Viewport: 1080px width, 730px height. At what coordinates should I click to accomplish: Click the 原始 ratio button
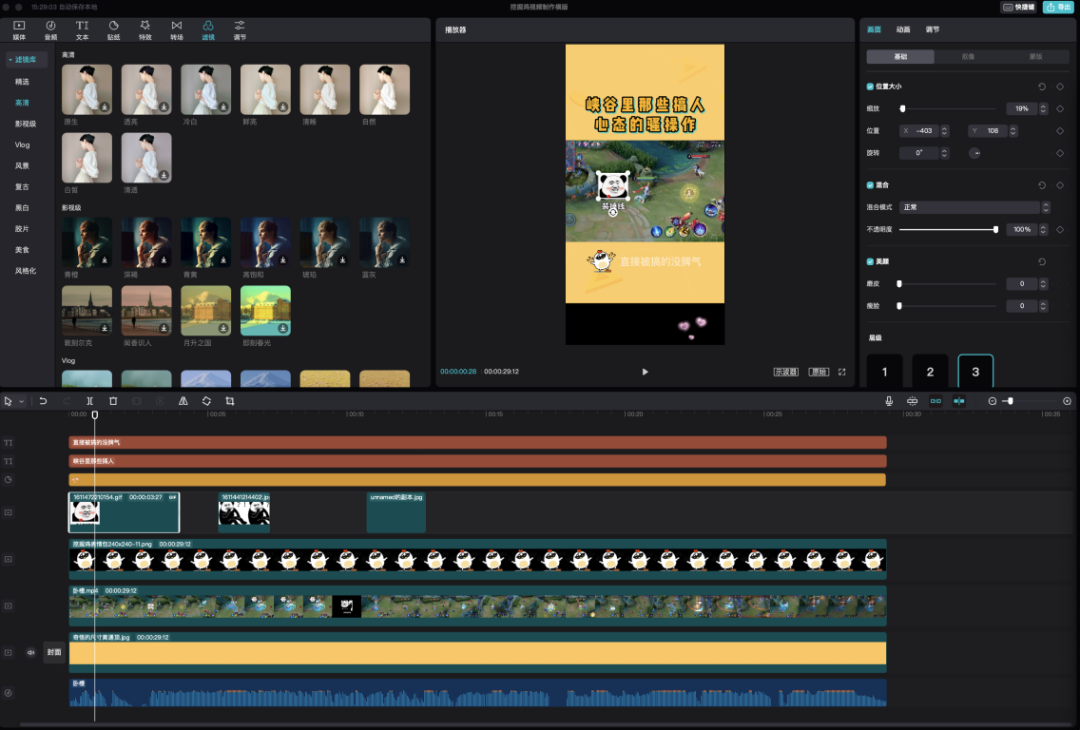(x=819, y=372)
